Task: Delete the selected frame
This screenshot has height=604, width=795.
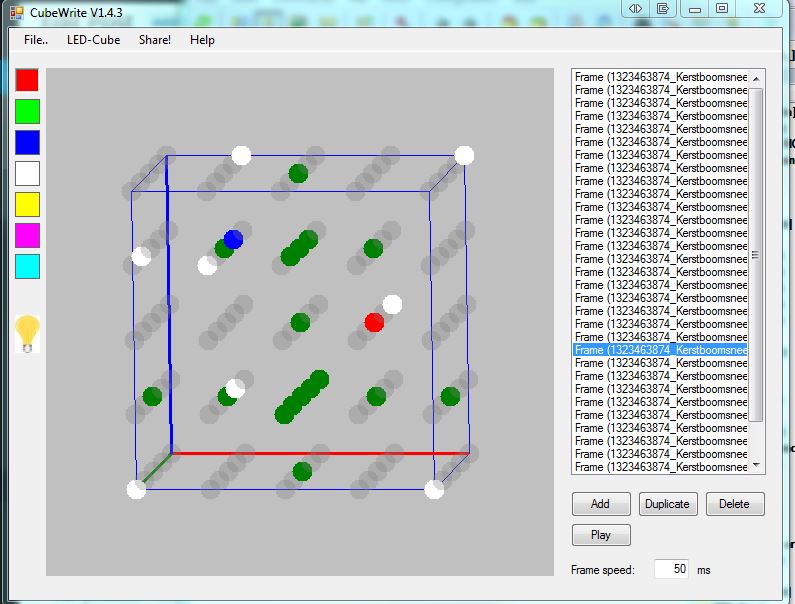Action: click(x=735, y=504)
